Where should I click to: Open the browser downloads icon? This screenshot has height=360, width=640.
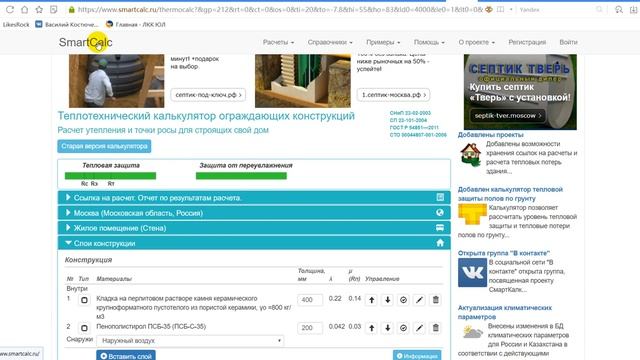[x=633, y=9]
